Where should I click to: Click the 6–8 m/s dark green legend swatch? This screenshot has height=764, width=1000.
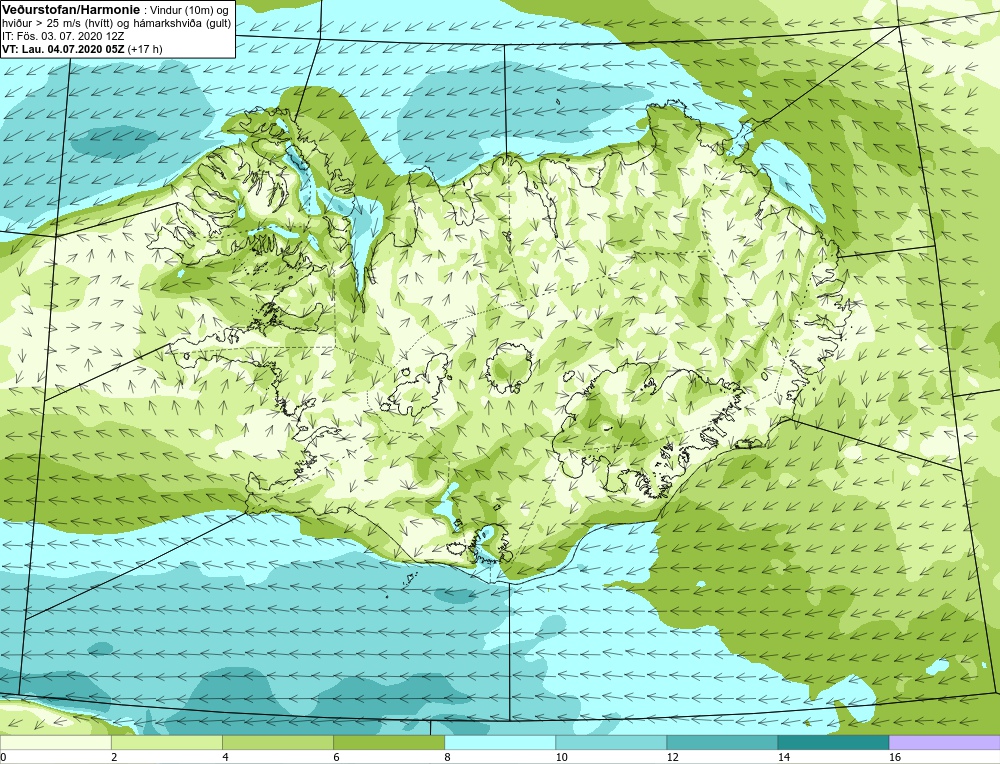[x=388, y=742]
